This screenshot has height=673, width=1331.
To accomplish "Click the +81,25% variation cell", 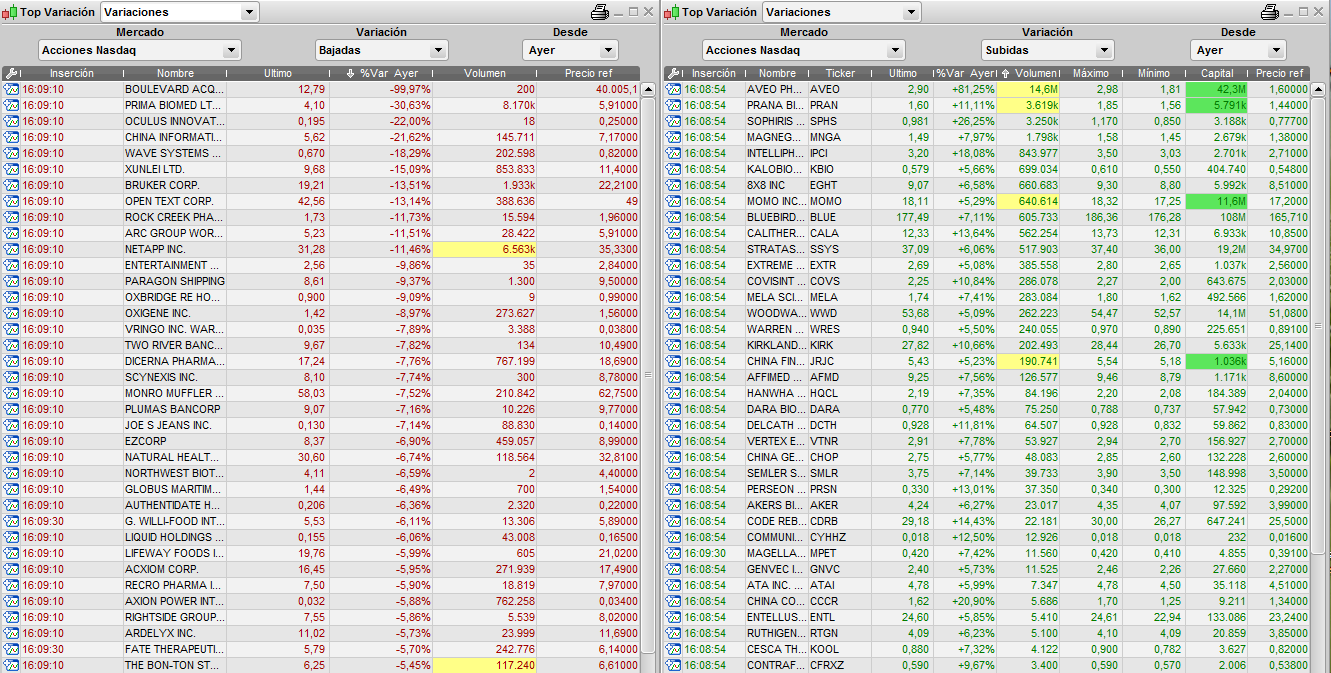I will coord(966,89).
